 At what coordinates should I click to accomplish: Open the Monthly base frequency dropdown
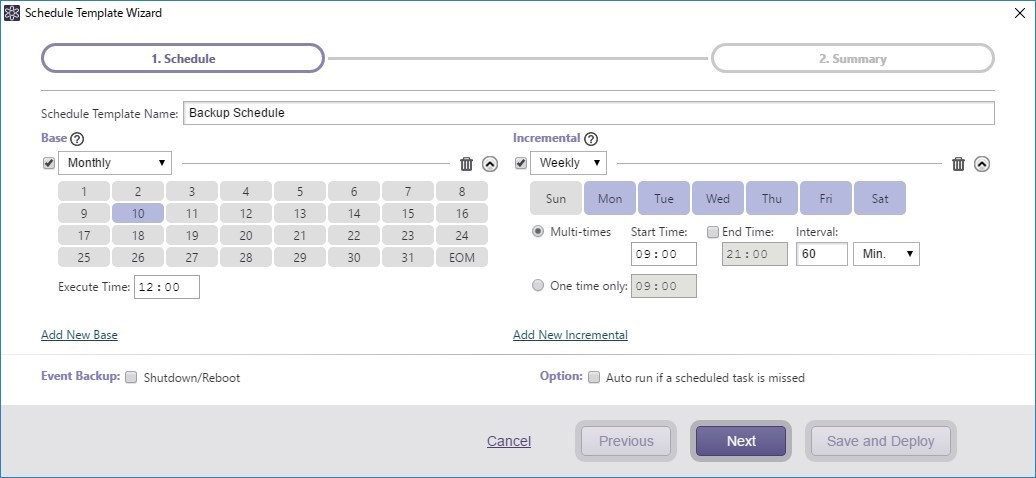pos(115,163)
